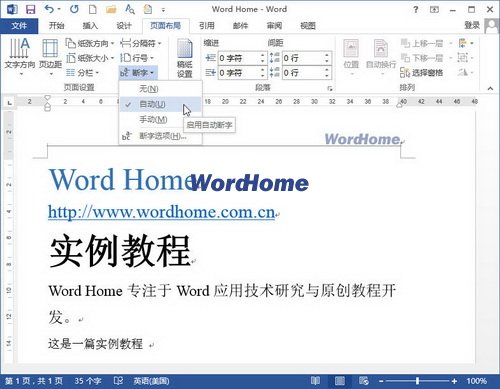Create a new blank document icon
The height and width of the screenshot is (389, 500).
pos(93,9)
